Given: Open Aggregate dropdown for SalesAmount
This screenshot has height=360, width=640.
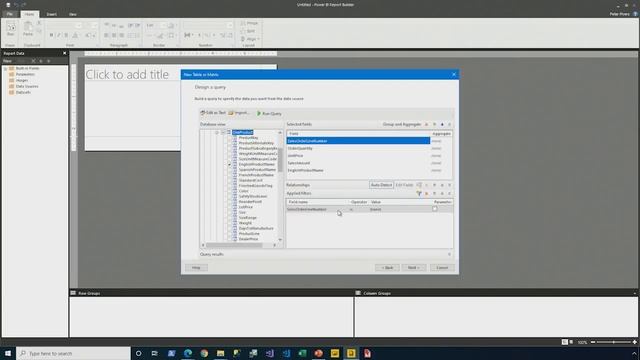Looking at the screenshot, I should [441, 163].
